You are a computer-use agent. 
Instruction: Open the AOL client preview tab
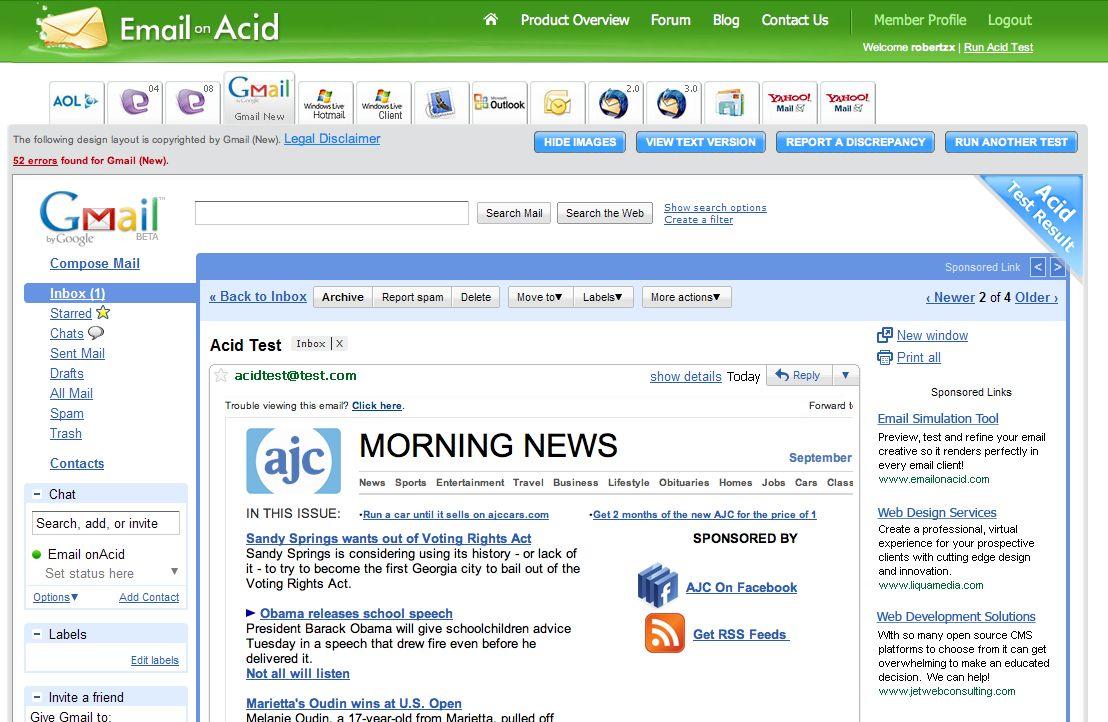[76, 102]
